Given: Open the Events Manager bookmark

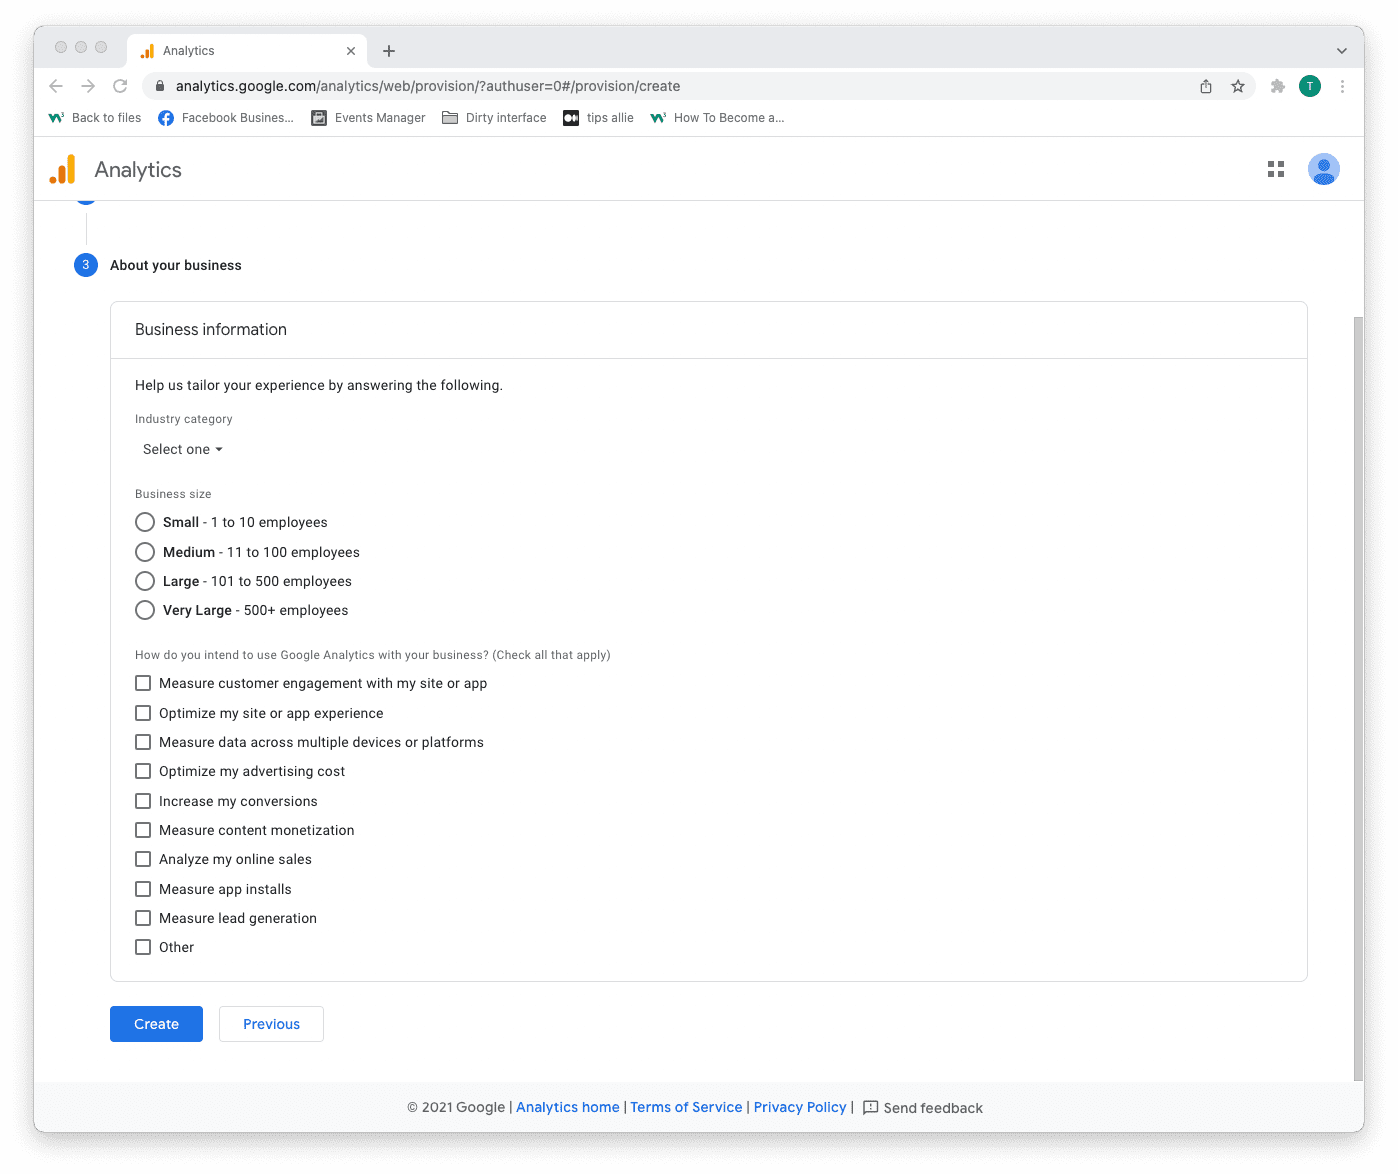Looking at the screenshot, I should [x=367, y=117].
